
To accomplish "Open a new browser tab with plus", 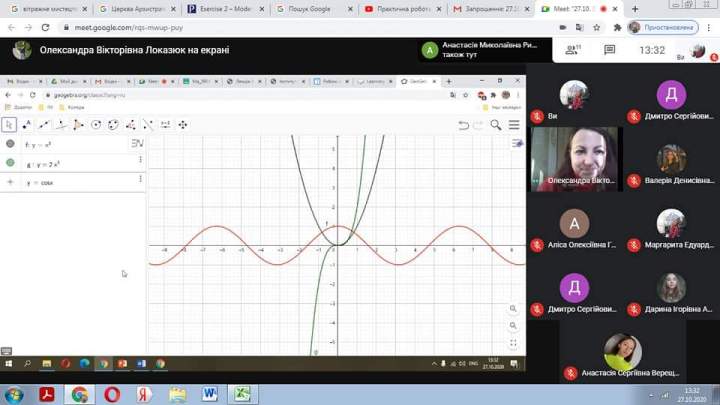I will [x=635, y=9].
